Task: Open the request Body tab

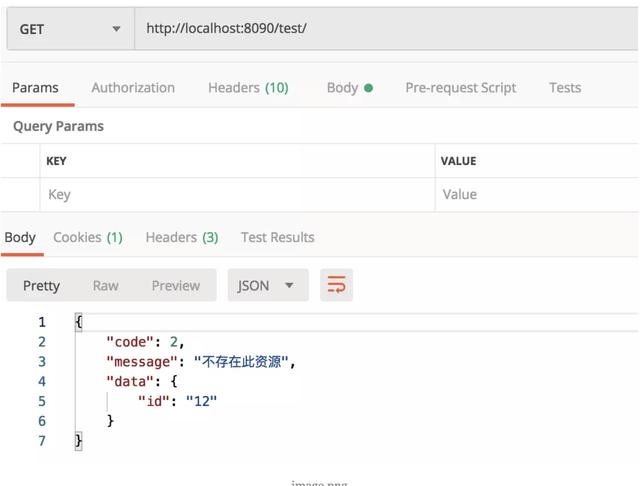Action: 350,88
